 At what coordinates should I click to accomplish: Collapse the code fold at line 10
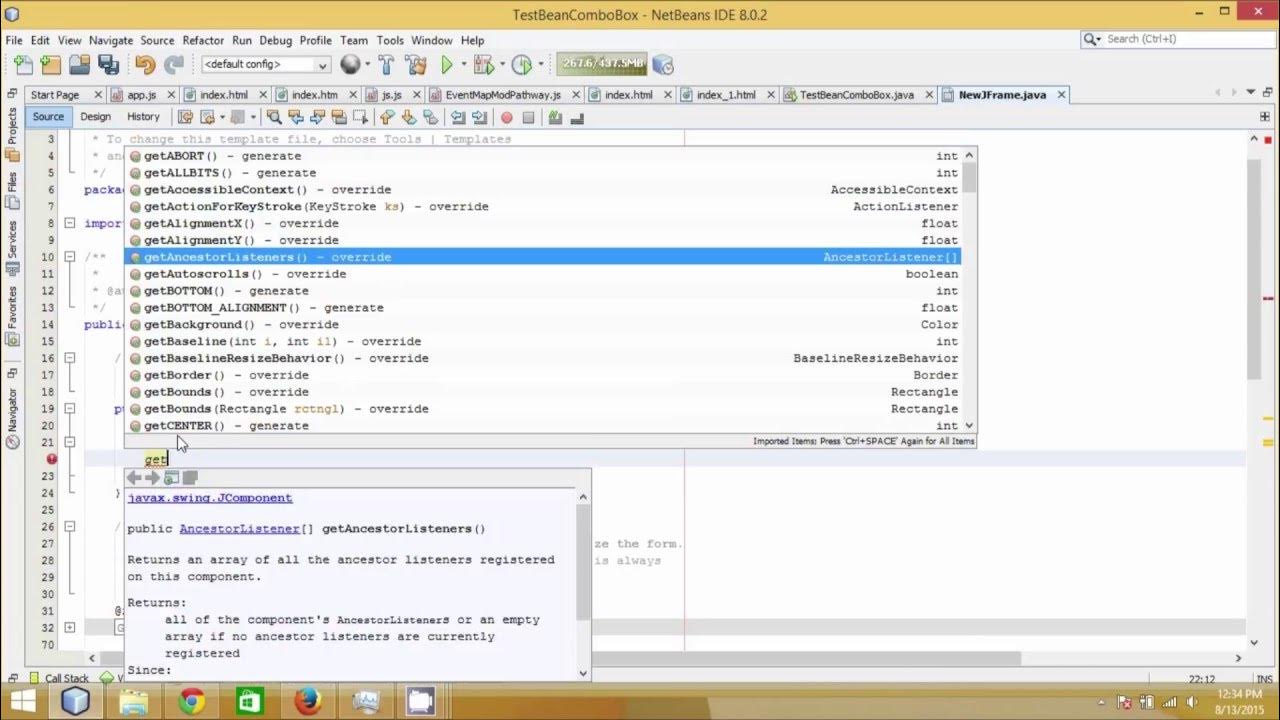70,257
